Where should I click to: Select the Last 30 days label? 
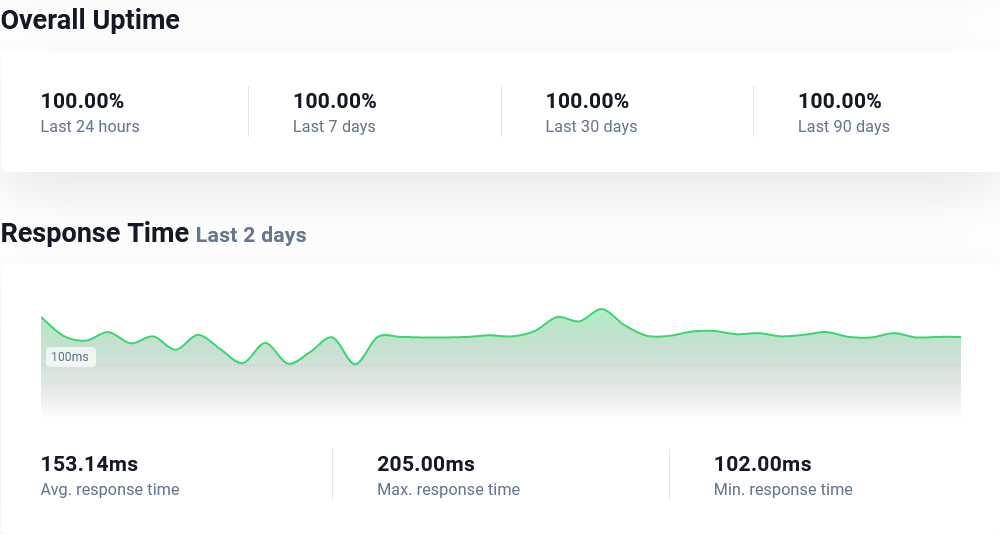(x=591, y=127)
